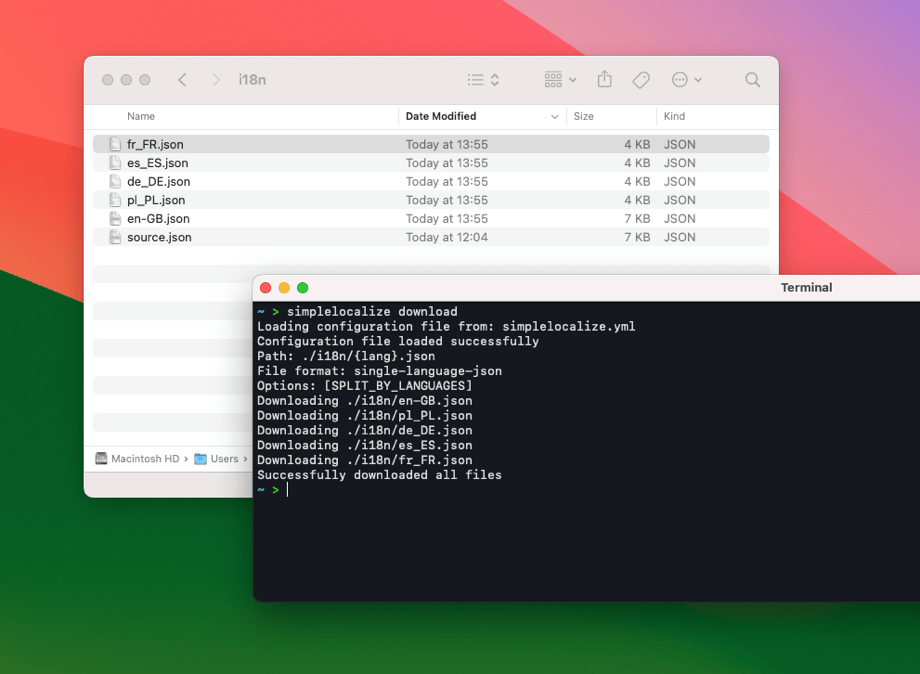Go back in Finder navigation
This screenshot has height=674, width=920.
[x=182, y=80]
